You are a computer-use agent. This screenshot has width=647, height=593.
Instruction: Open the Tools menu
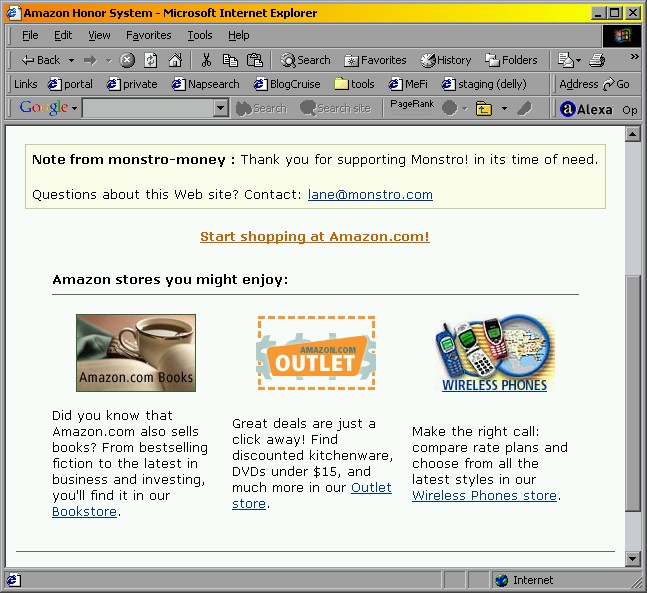pos(200,35)
